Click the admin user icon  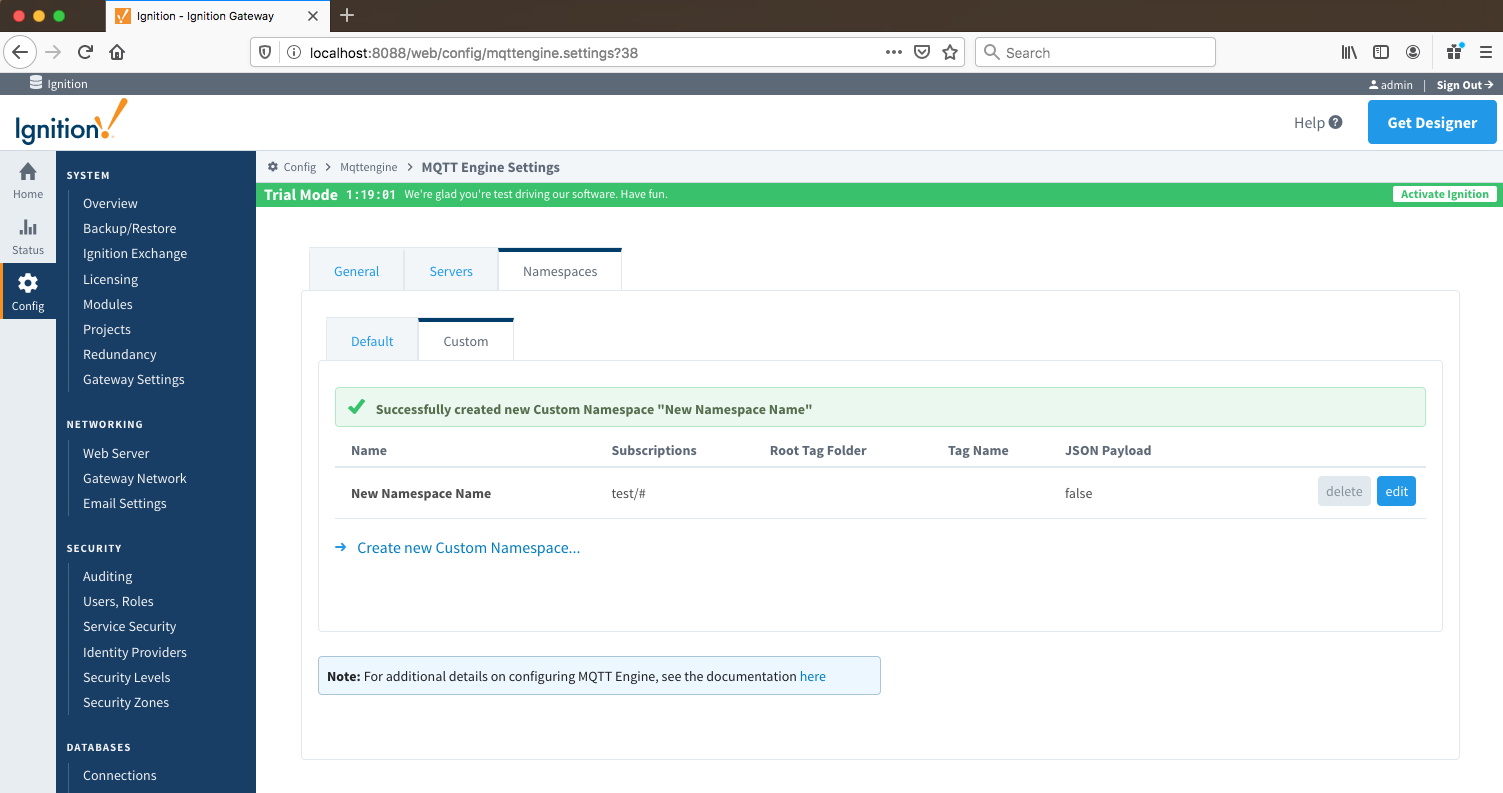(1374, 85)
